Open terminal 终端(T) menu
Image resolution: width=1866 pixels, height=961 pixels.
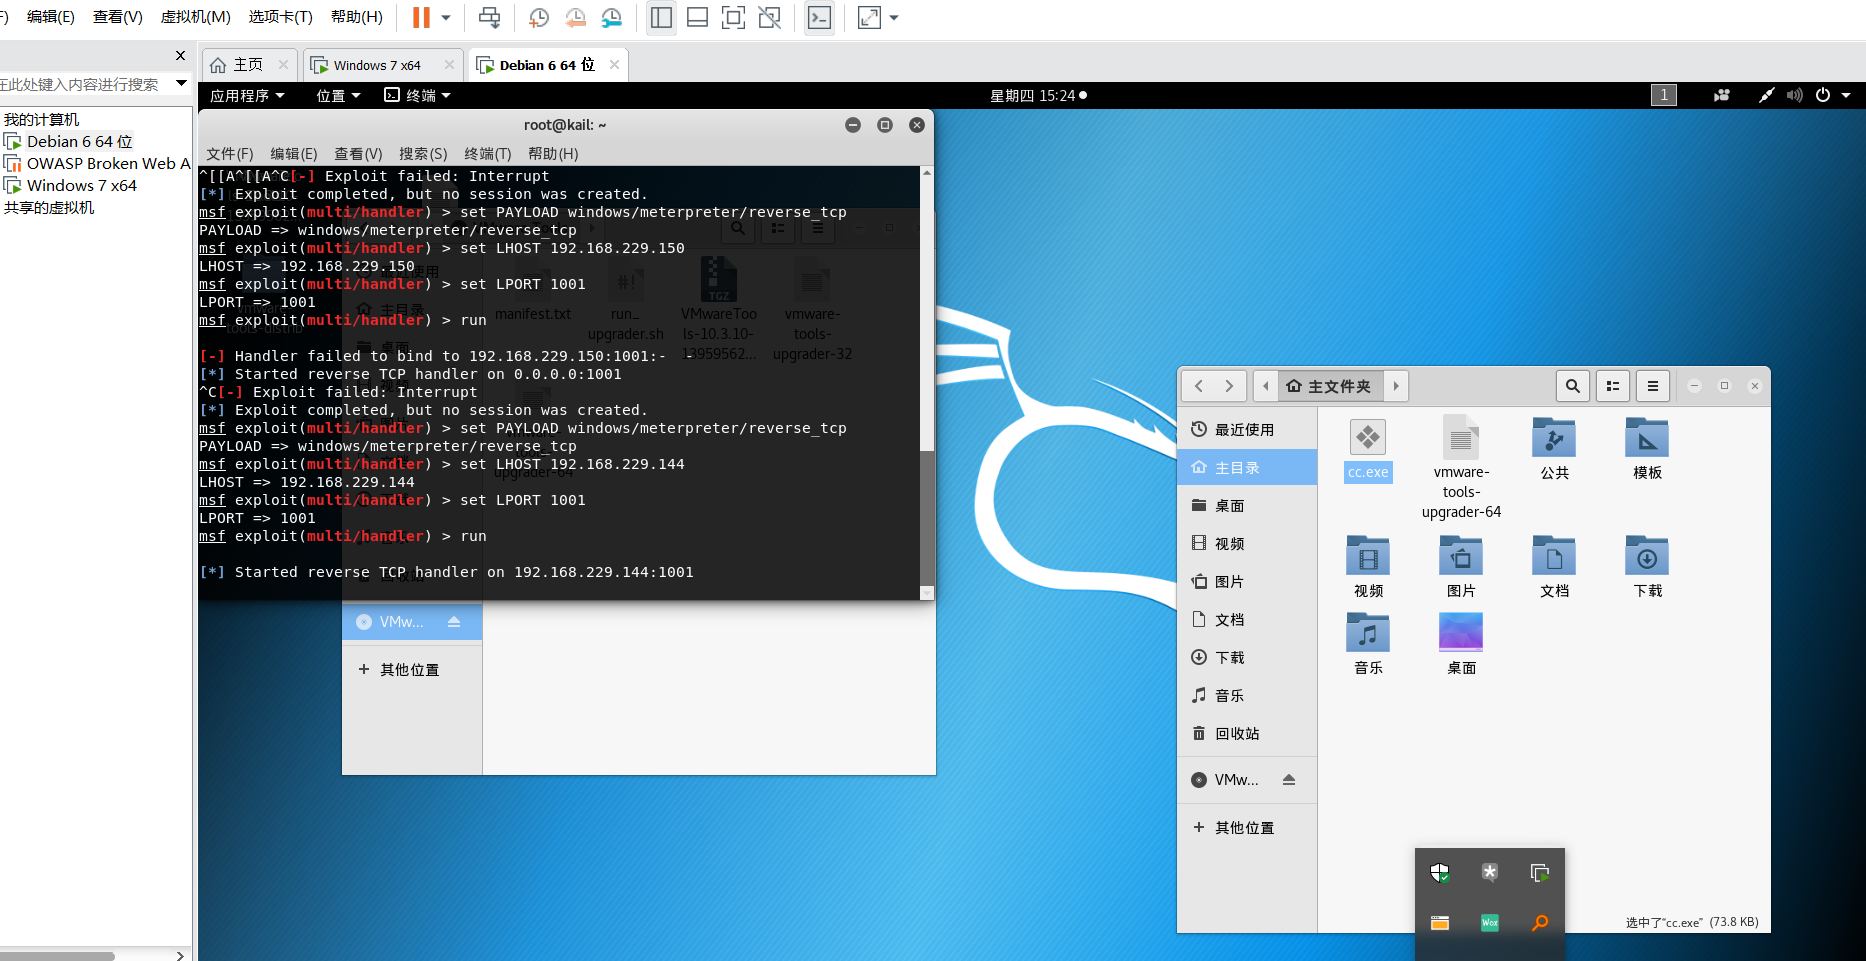click(488, 153)
